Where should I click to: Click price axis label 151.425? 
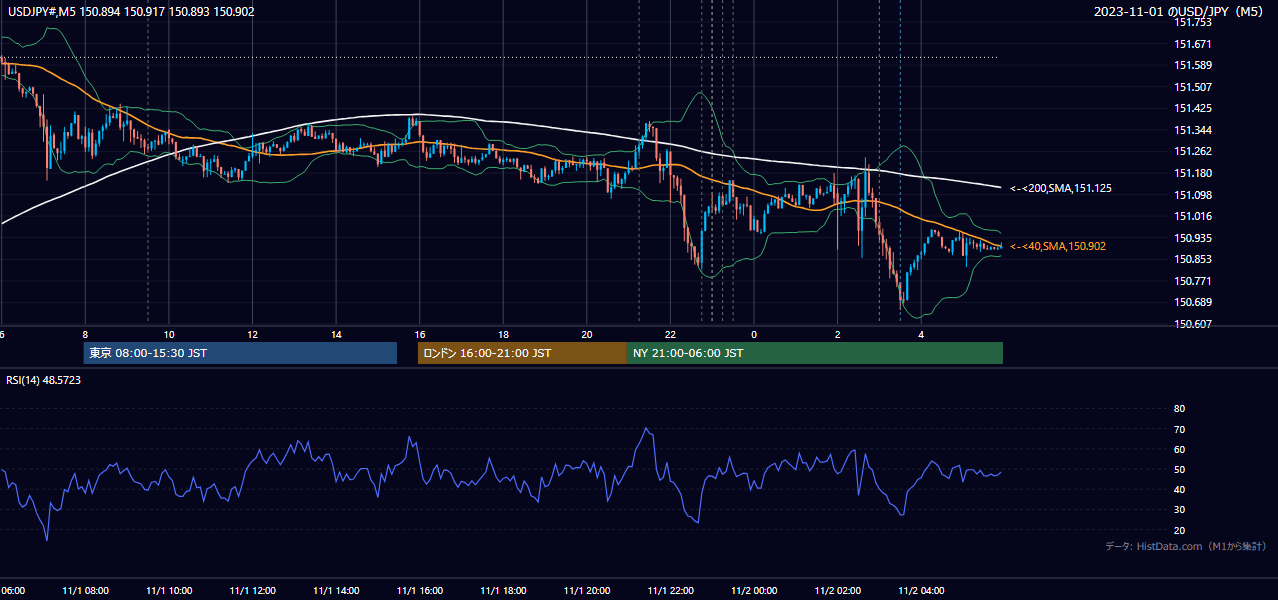pyautogui.click(x=1193, y=109)
